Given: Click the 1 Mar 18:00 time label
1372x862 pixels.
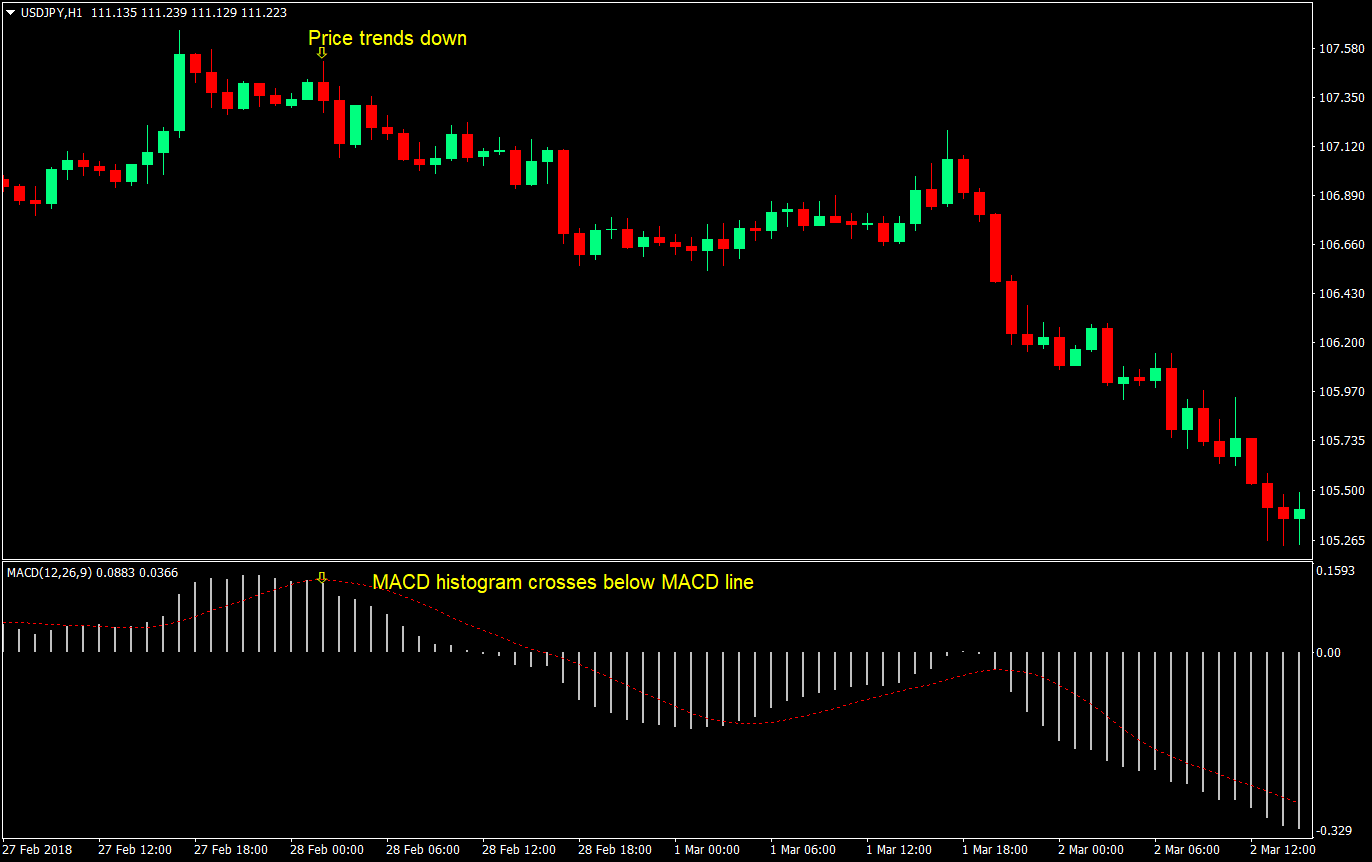Looking at the screenshot, I should pyautogui.click(x=996, y=849).
